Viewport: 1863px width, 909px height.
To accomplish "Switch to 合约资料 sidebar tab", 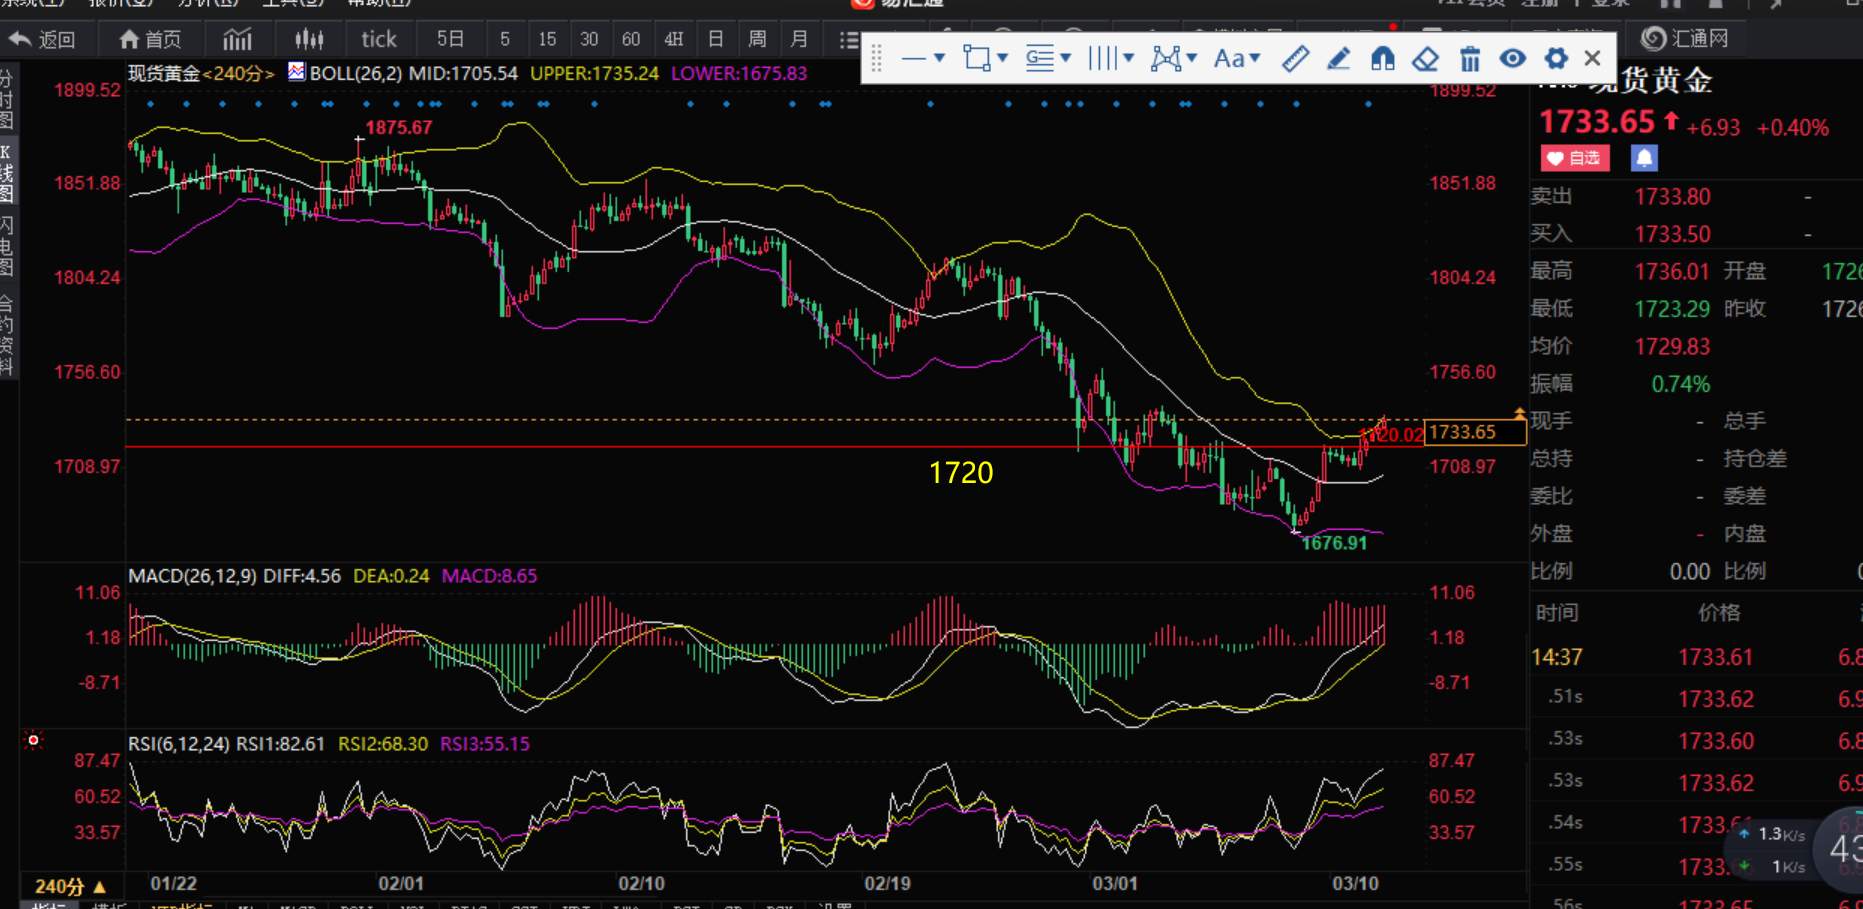I will coord(7,334).
